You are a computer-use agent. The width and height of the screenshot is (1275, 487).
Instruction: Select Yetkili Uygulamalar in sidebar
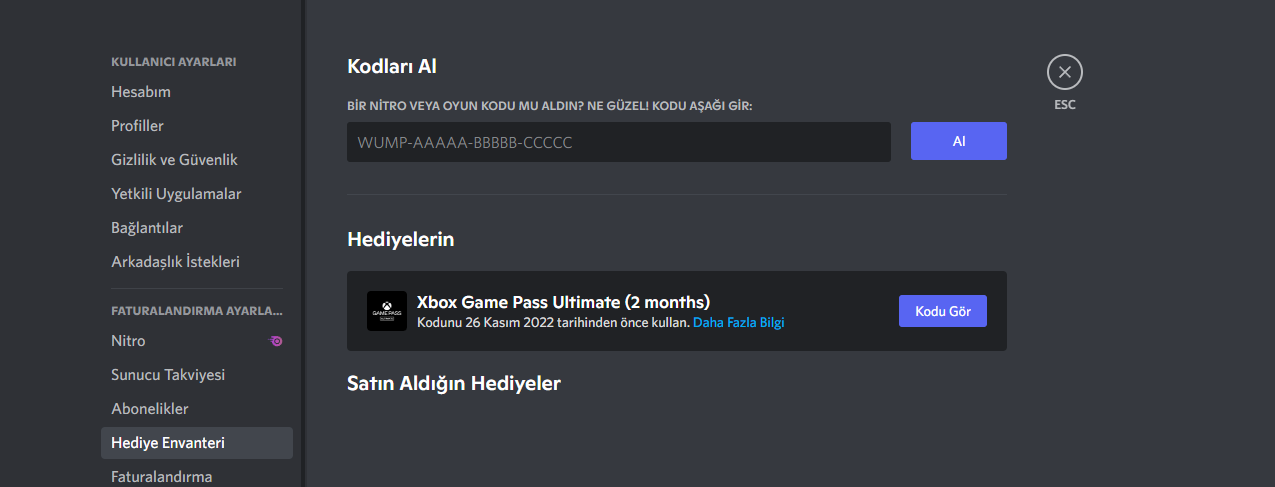pos(176,194)
